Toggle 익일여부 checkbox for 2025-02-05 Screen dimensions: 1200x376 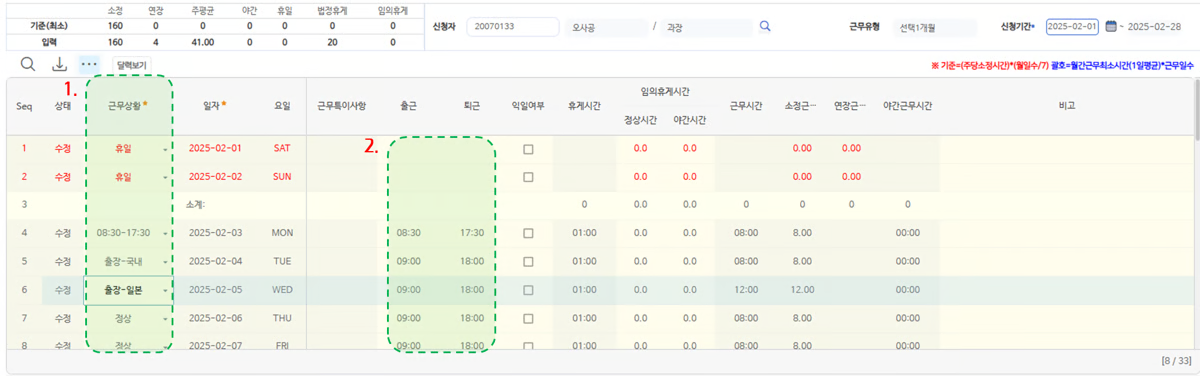(528, 289)
